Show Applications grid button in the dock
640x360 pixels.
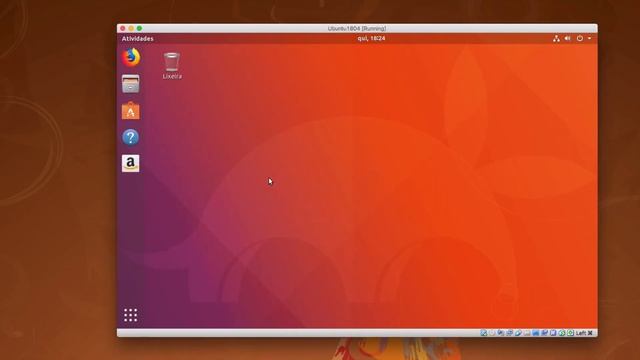pyautogui.click(x=131, y=315)
